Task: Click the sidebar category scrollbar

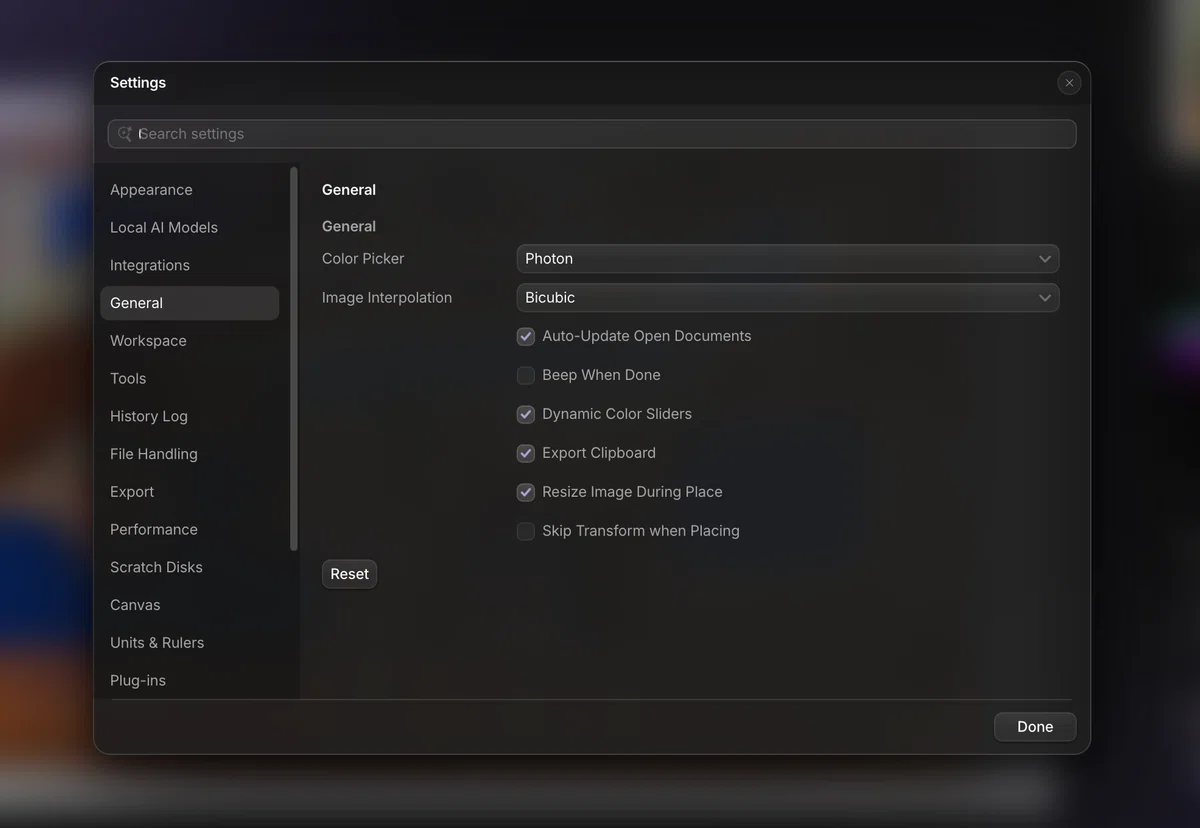Action: (x=294, y=359)
